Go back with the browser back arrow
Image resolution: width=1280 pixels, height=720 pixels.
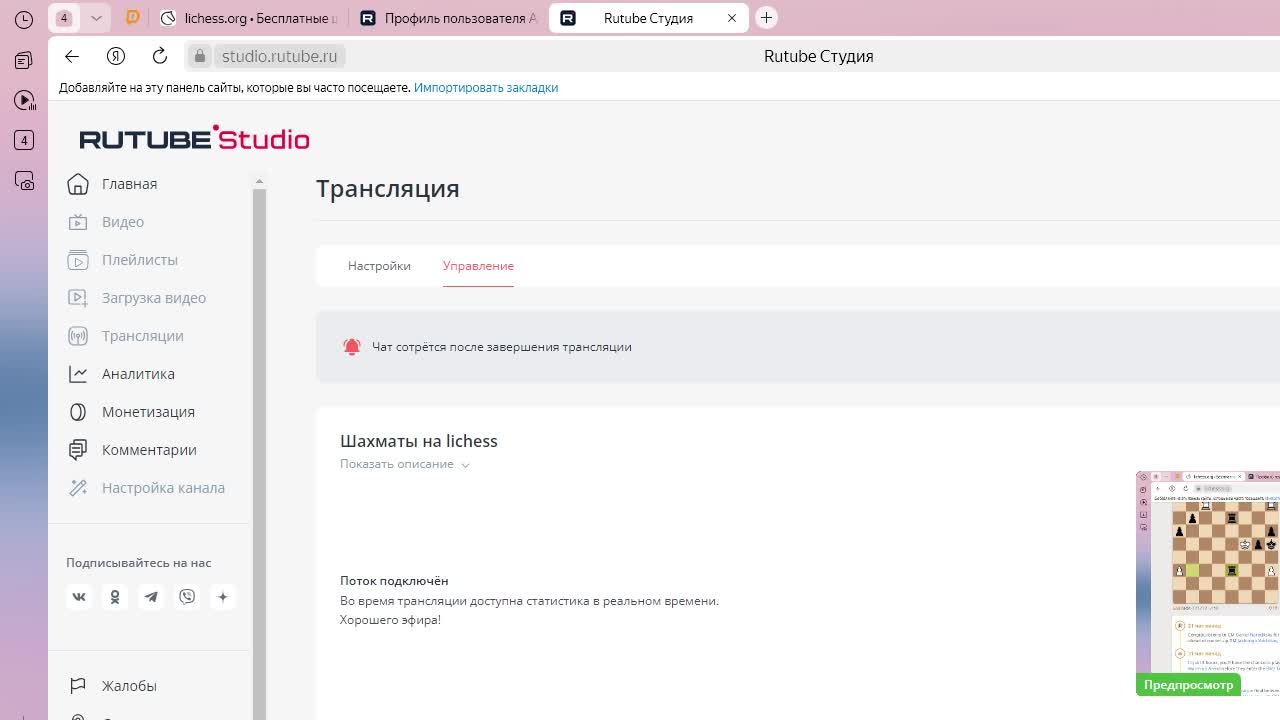pos(72,56)
